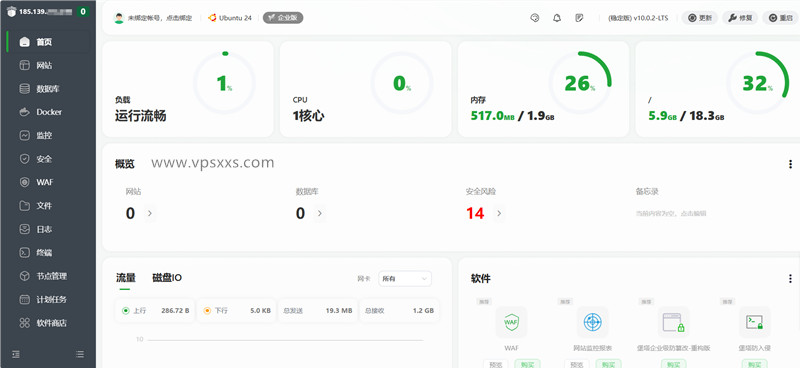Click the 软件商店 app store icon
The image size is (800, 368).
click(x=24, y=323)
